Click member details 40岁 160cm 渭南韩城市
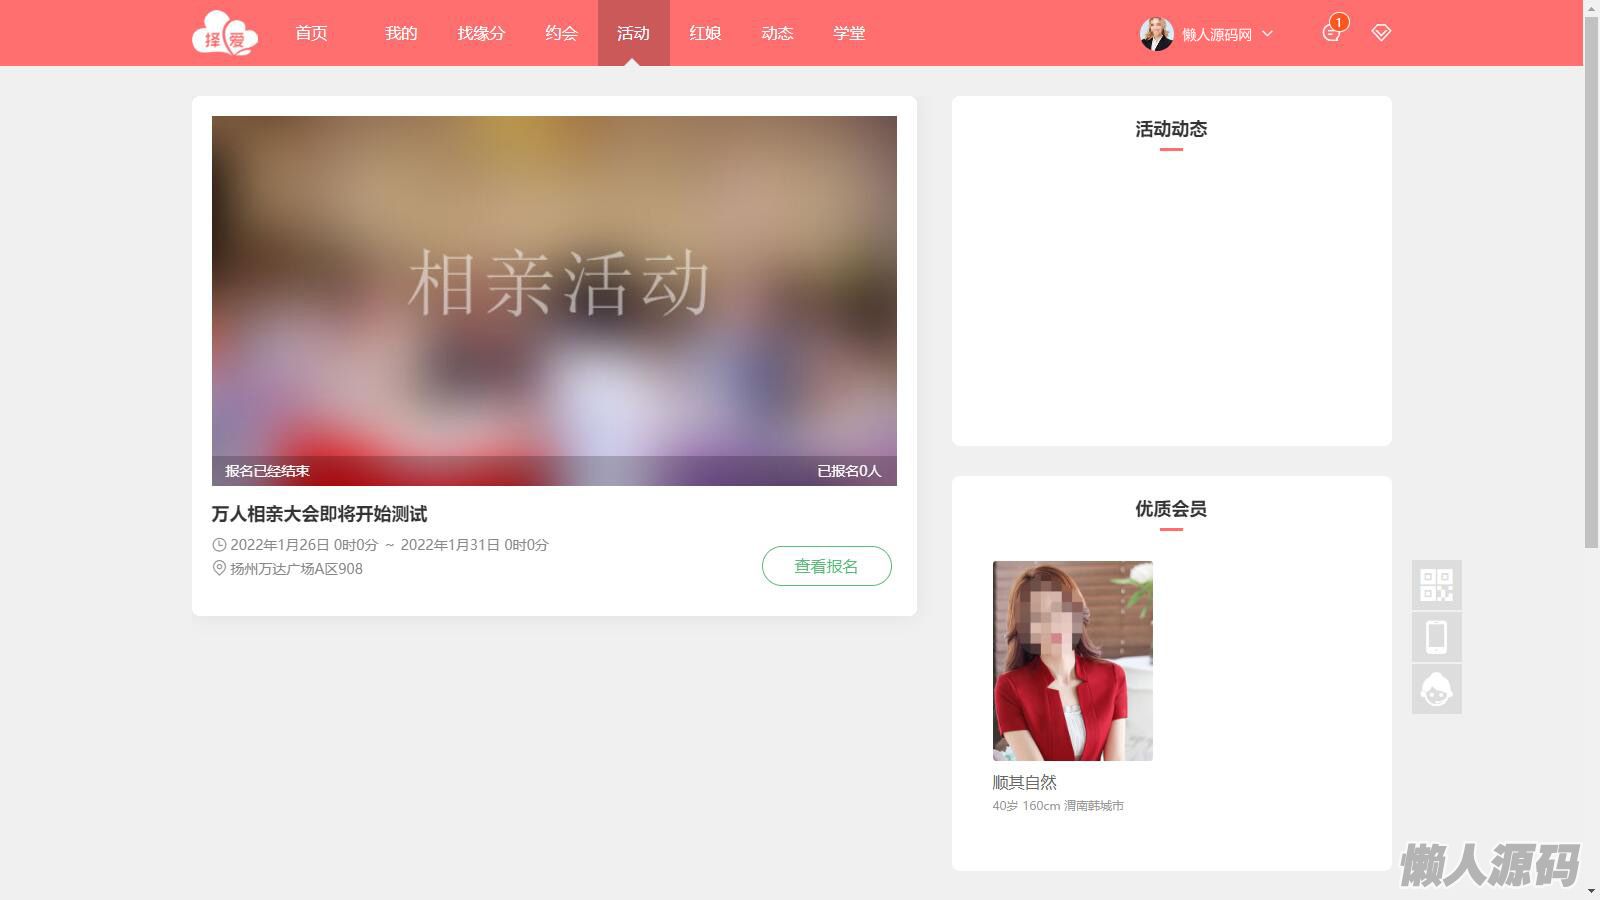This screenshot has width=1600, height=900. (x=1058, y=806)
